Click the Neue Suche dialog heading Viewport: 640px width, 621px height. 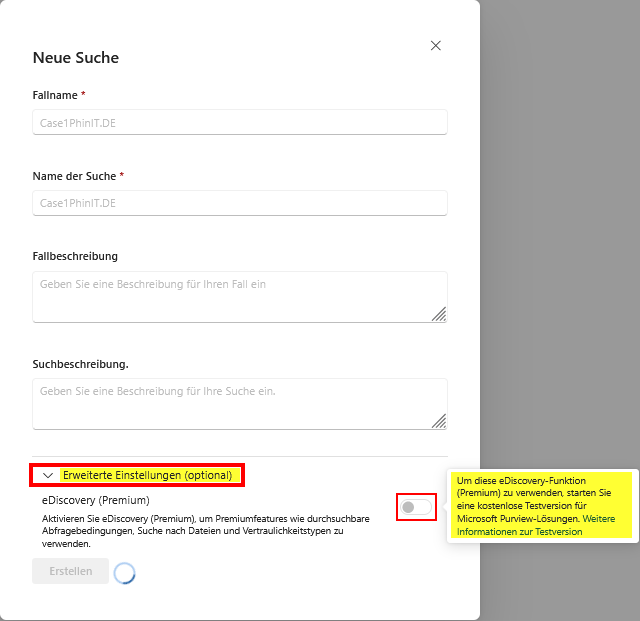76,58
